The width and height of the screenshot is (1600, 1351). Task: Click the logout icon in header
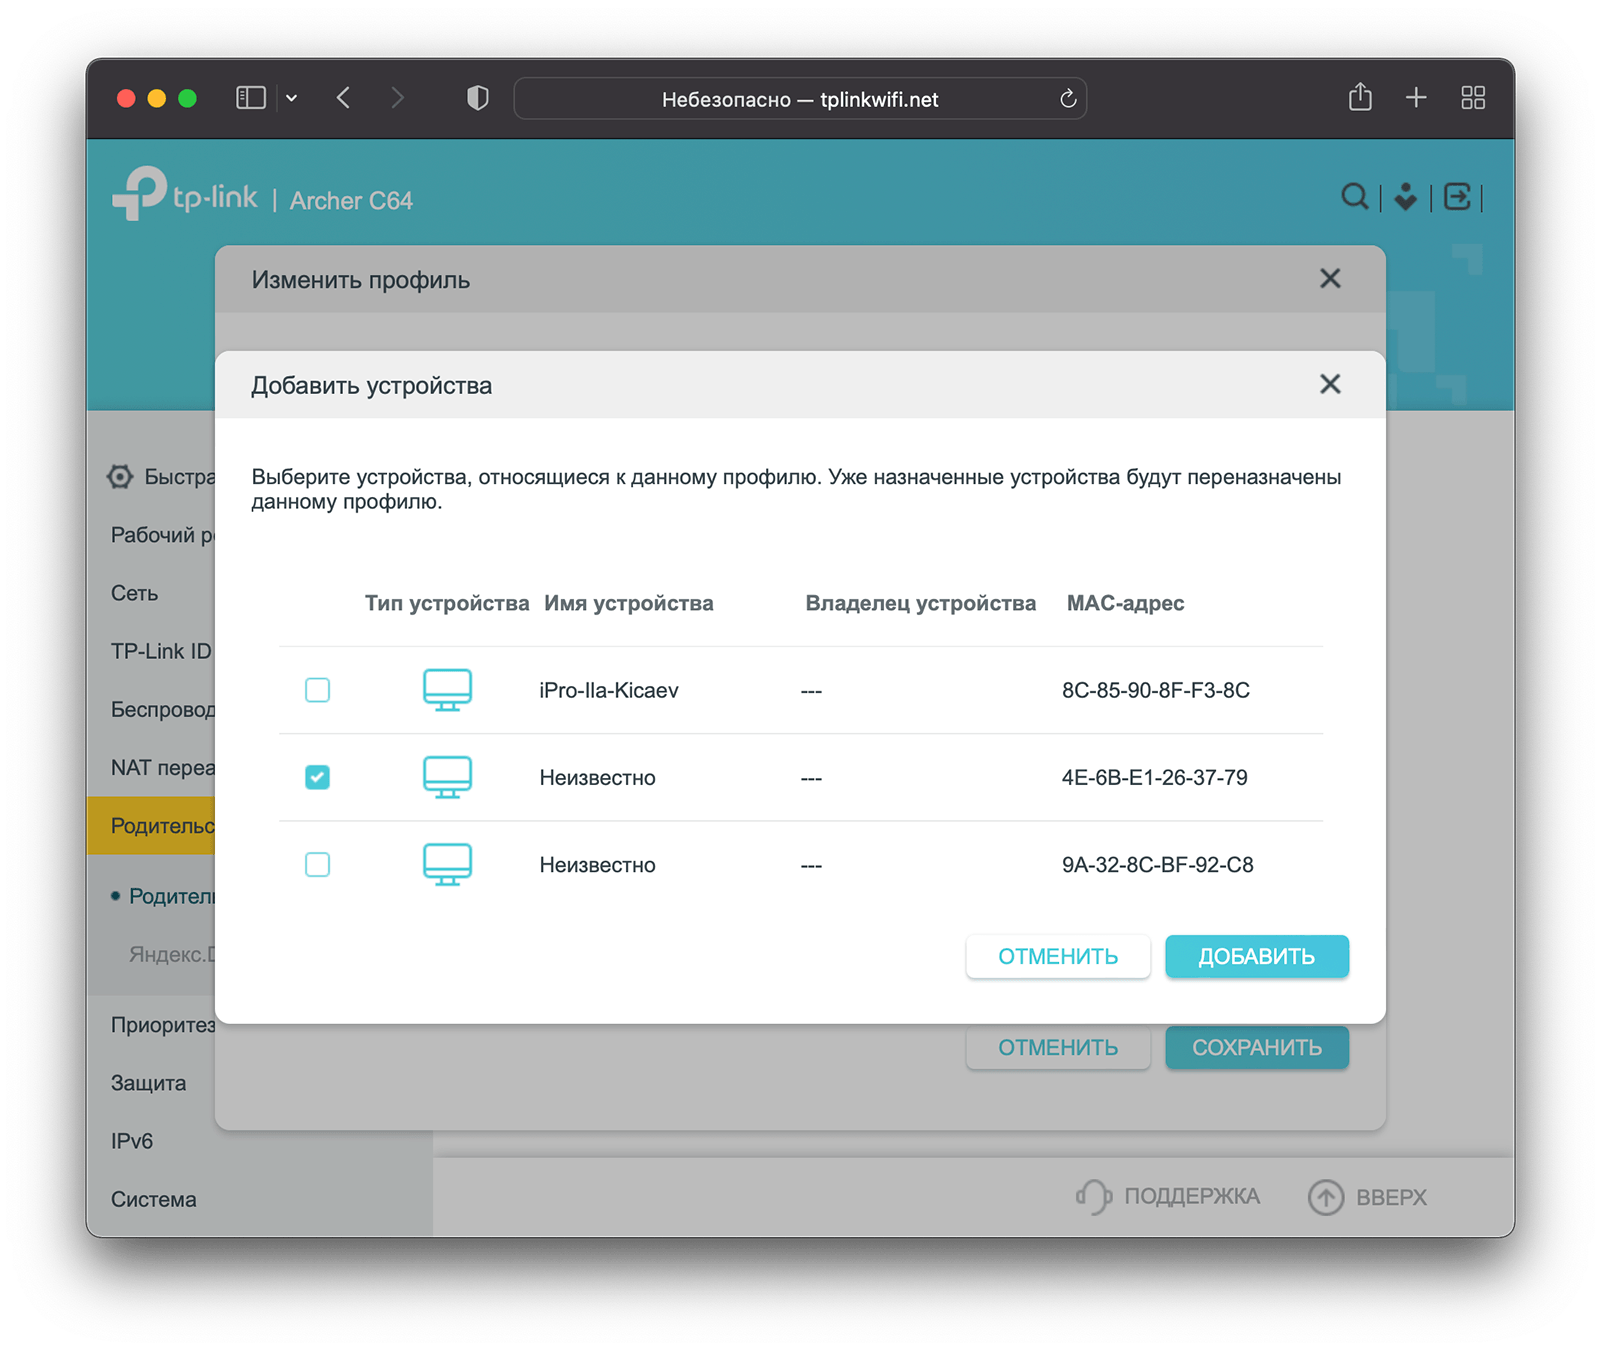(x=1458, y=197)
